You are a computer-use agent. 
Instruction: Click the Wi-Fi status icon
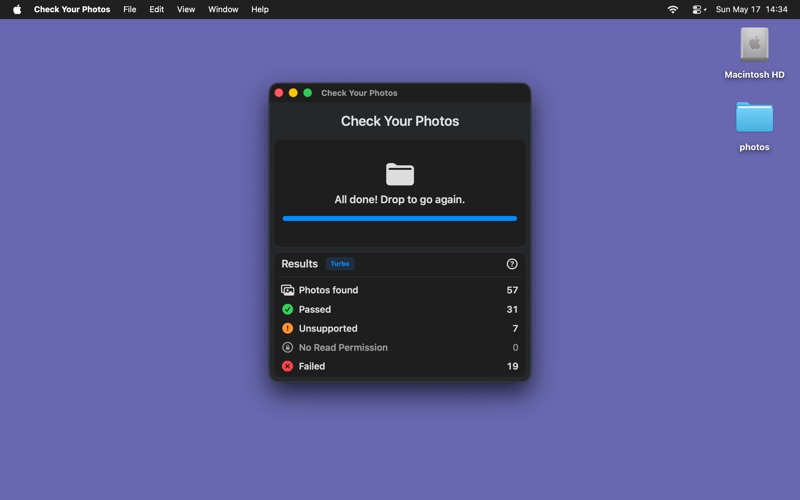[x=672, y=9]
